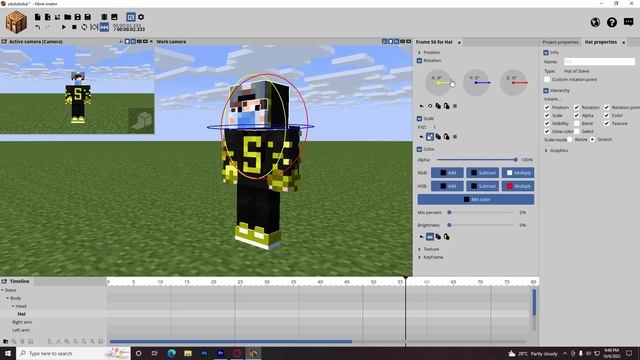Viewport: 640px width, 360px height.
Task: Toggle timeline loop icon
Action: [x=84, y=27]
